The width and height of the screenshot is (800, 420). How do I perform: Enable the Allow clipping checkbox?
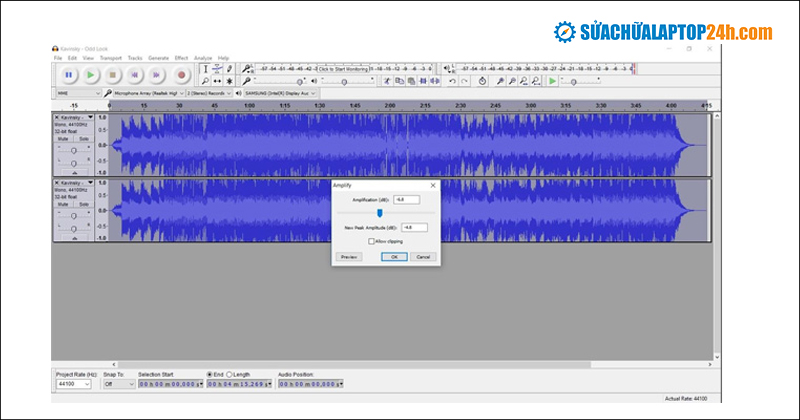click(371, 241)
